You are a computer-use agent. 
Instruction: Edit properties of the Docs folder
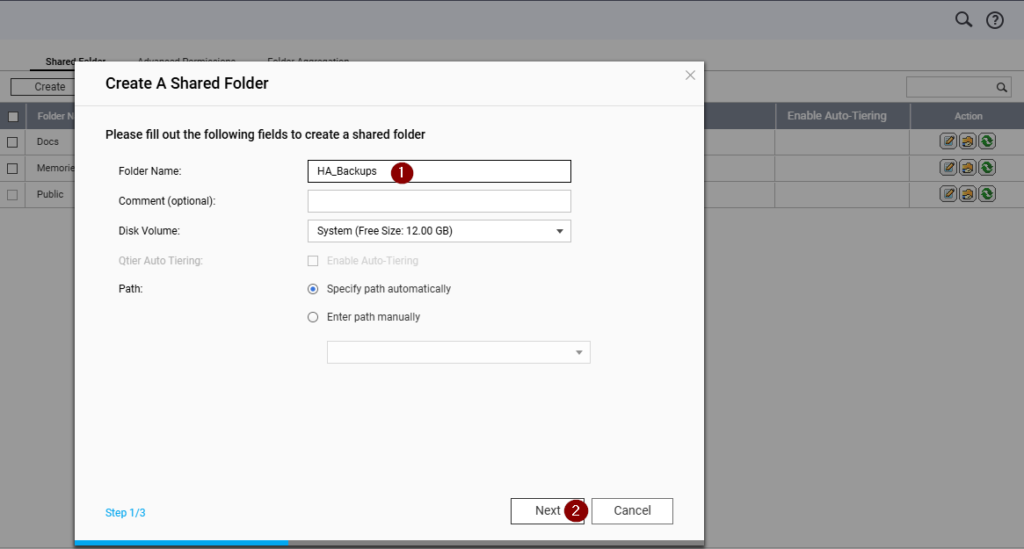pyautogui.click(x=949, y=141)
